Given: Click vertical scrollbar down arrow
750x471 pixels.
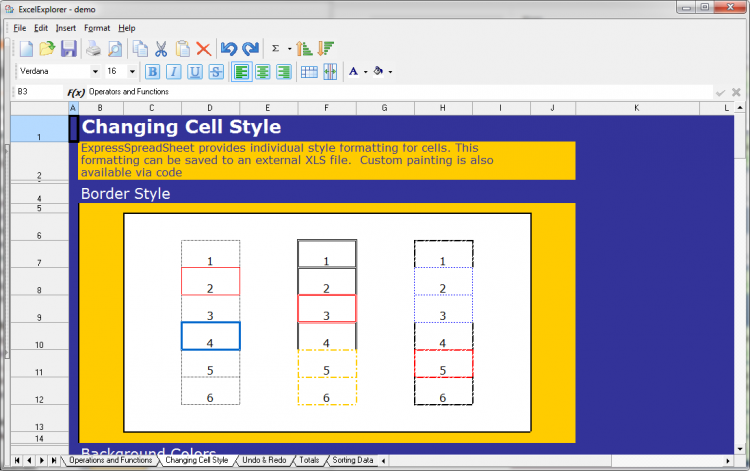Looking at the screenshot, I should click(740, 449).
